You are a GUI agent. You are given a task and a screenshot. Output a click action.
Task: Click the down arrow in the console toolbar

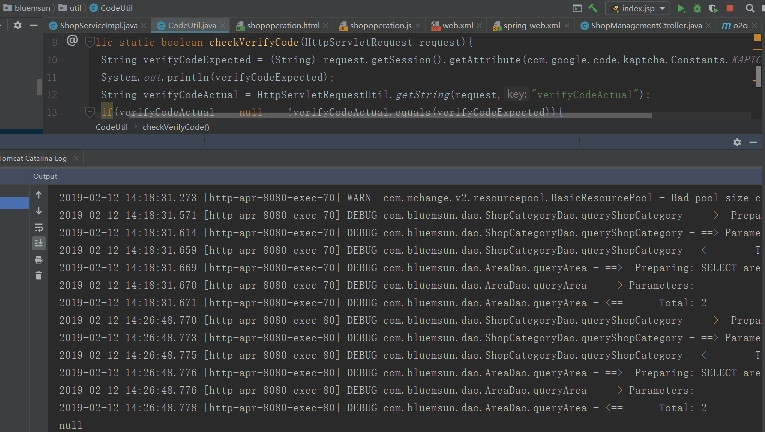coord(39,211)
